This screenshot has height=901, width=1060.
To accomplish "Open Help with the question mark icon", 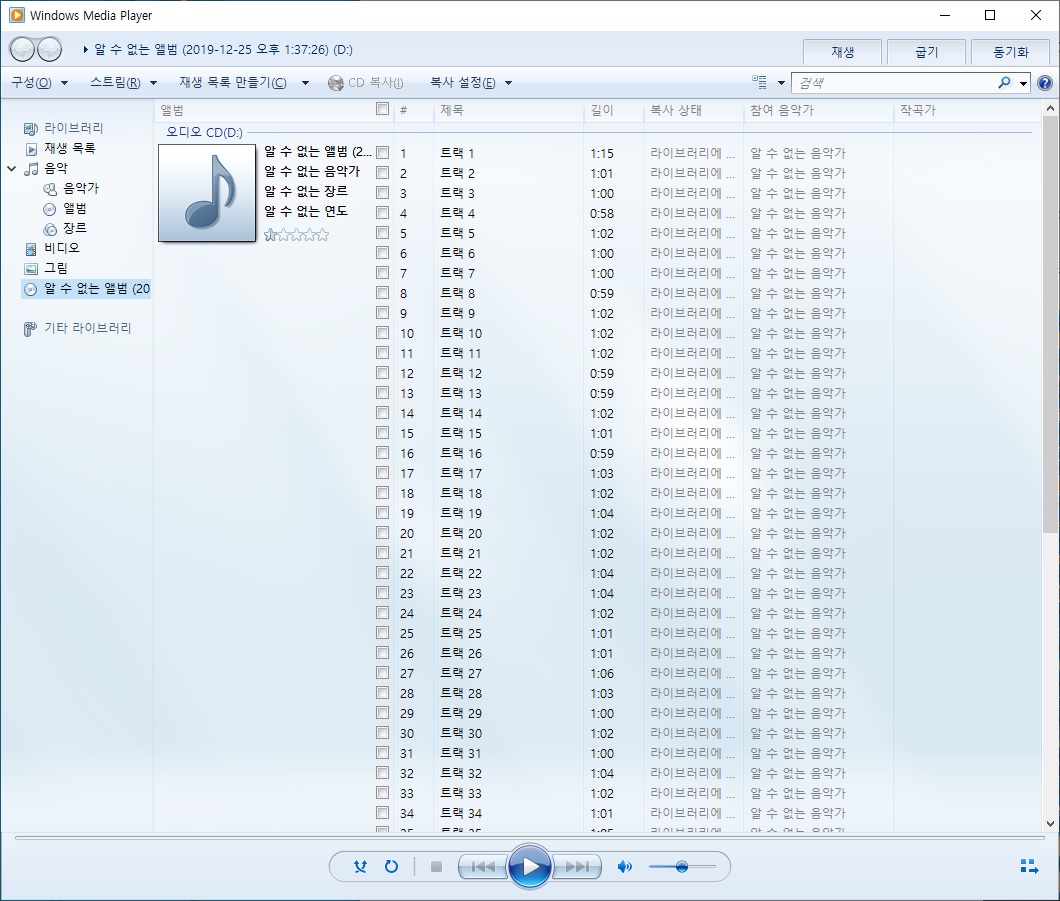I will point(1044,83).
